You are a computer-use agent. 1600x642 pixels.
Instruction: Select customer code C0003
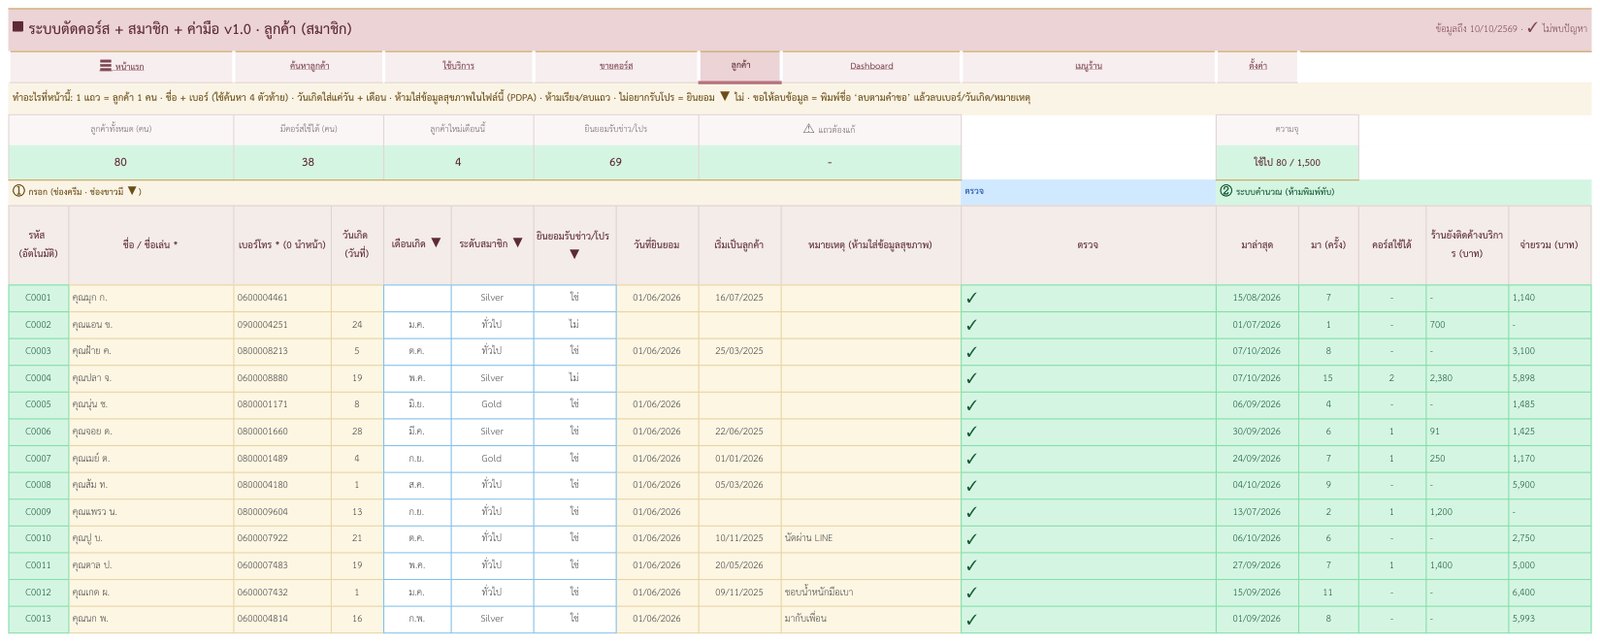click(38, 351)
